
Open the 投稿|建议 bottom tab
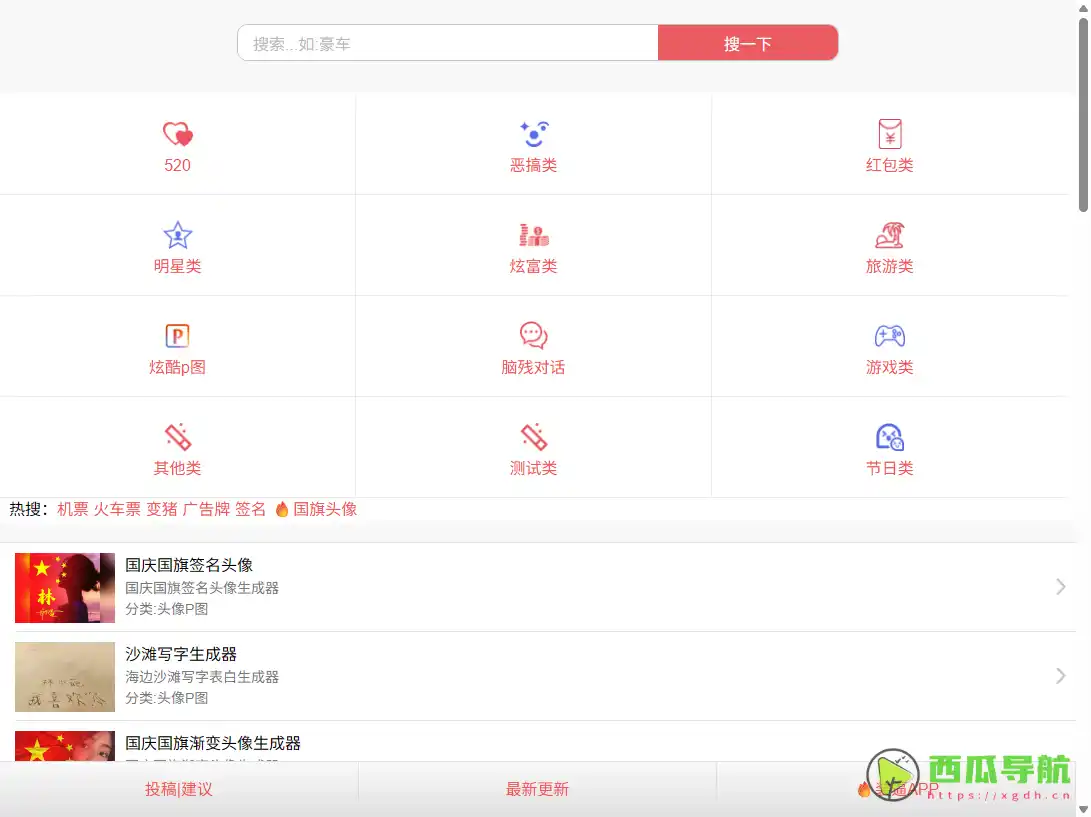tap(177, 789)
